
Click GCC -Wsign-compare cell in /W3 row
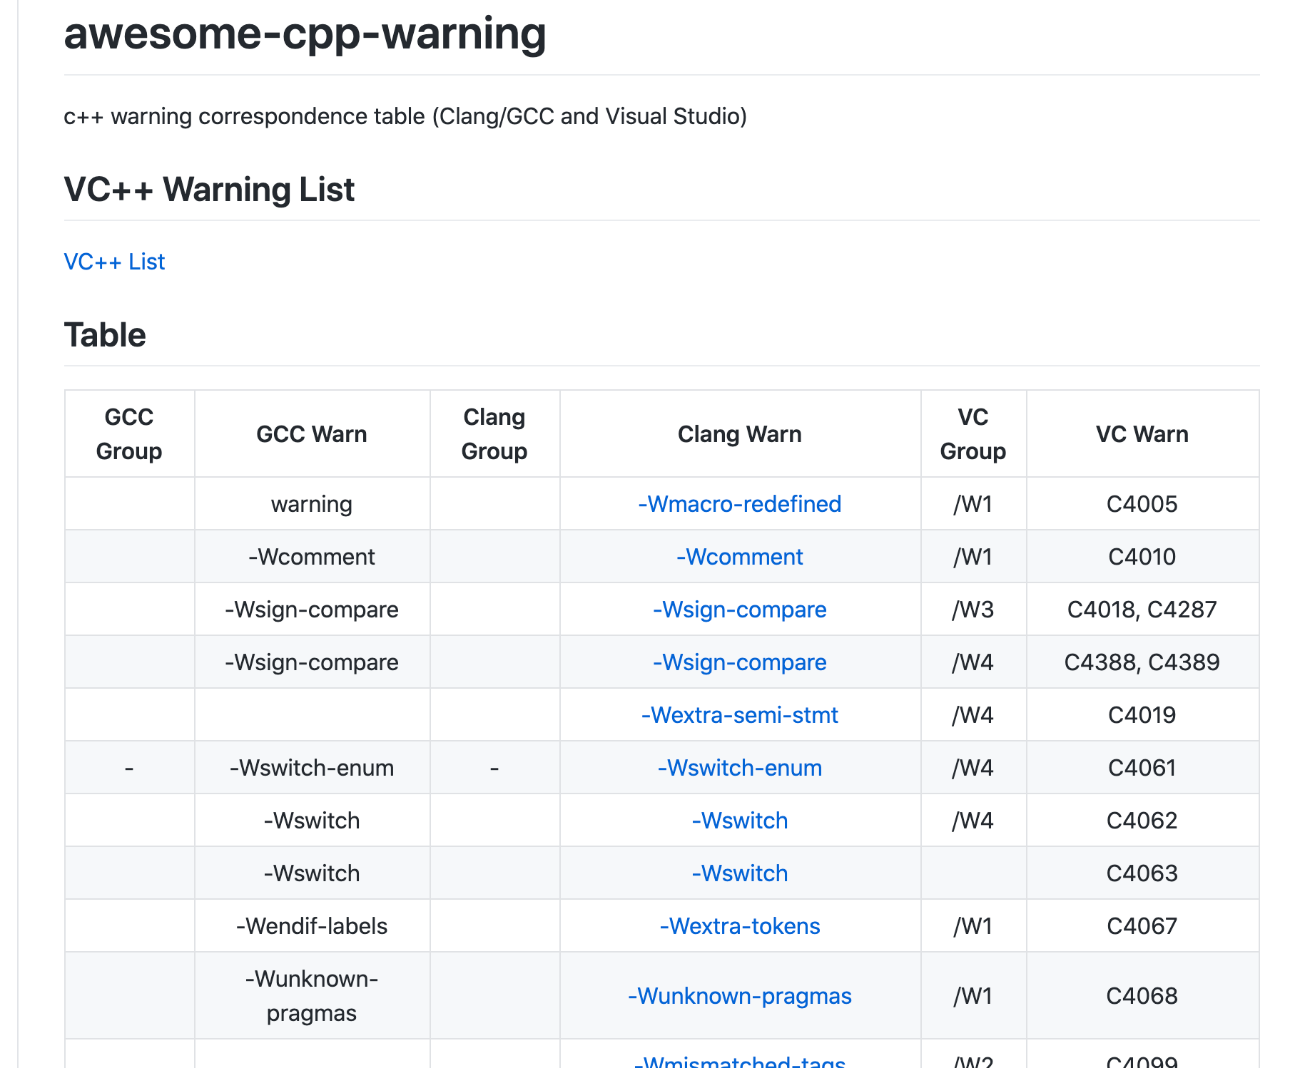312,610
